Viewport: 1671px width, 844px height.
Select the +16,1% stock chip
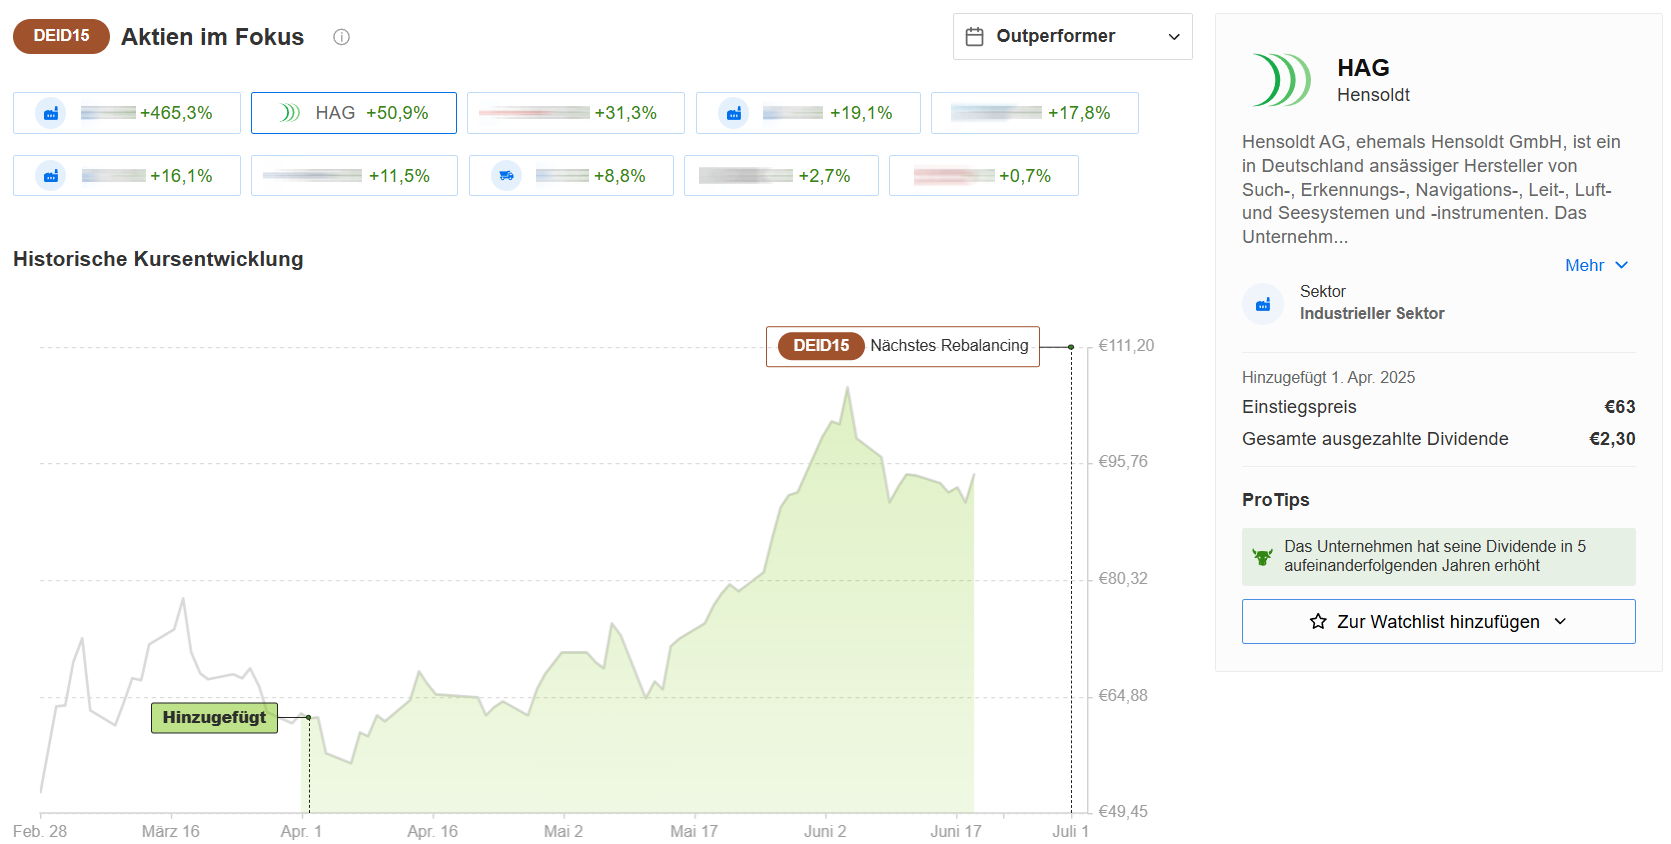pos(127,176)
